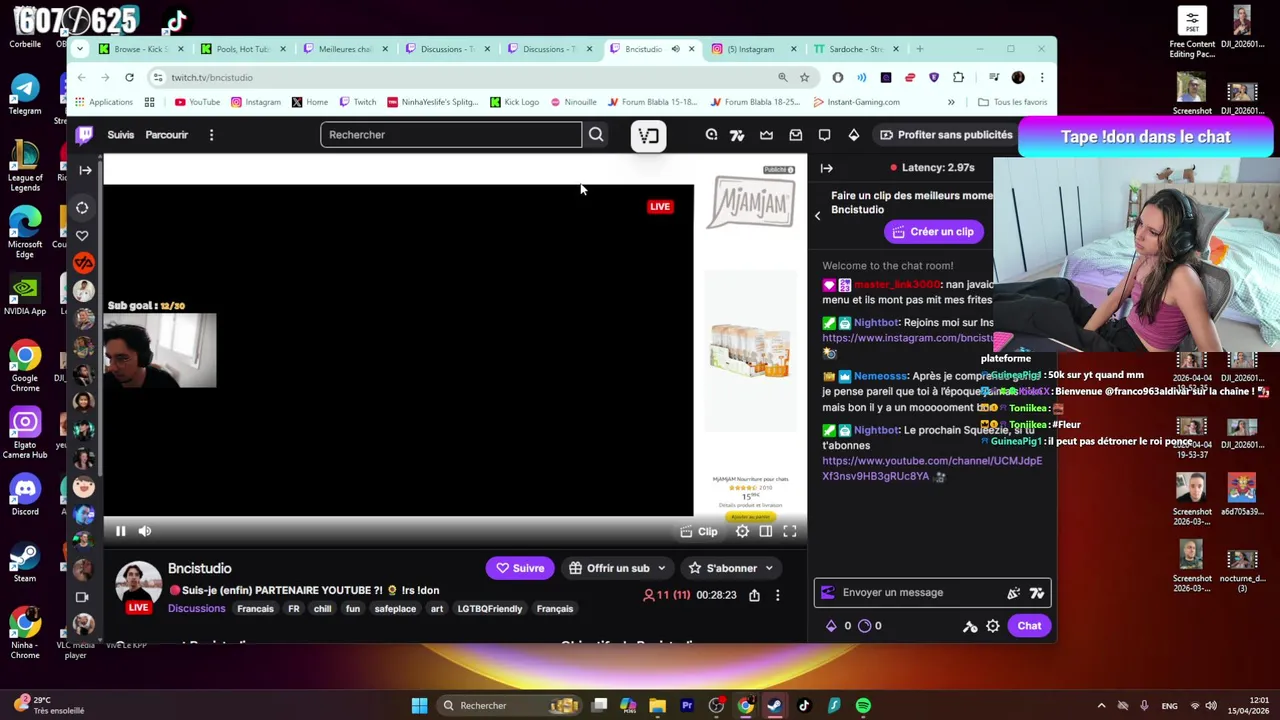Open Discord desktop shortcut
Viewport: 1280px width, 720px height.
coord(25,494)
